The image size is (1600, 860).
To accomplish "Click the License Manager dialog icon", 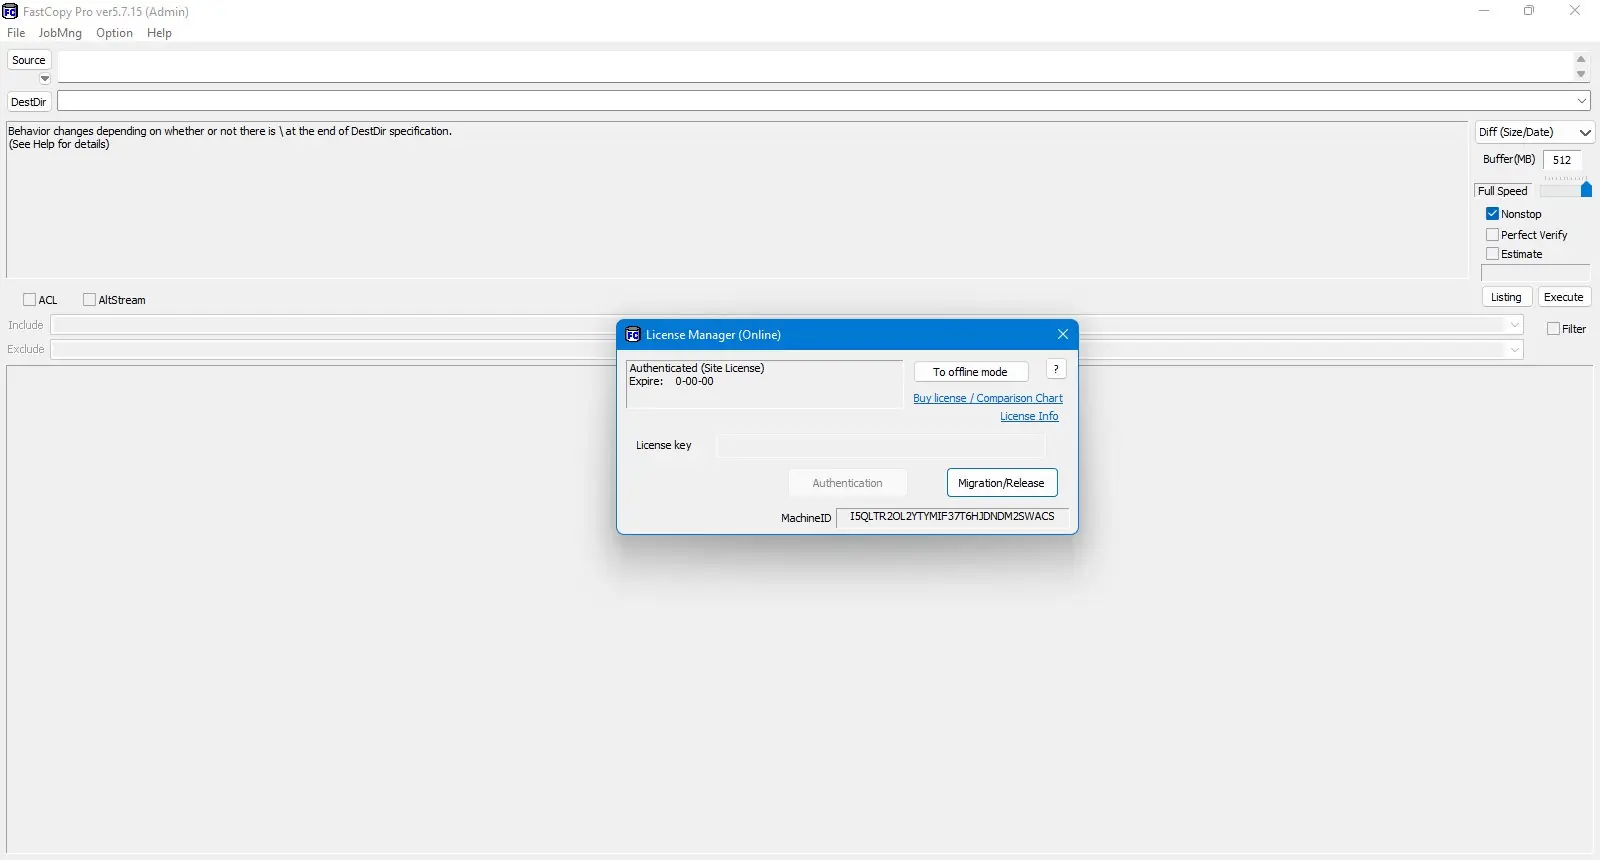I will (632, 335).
